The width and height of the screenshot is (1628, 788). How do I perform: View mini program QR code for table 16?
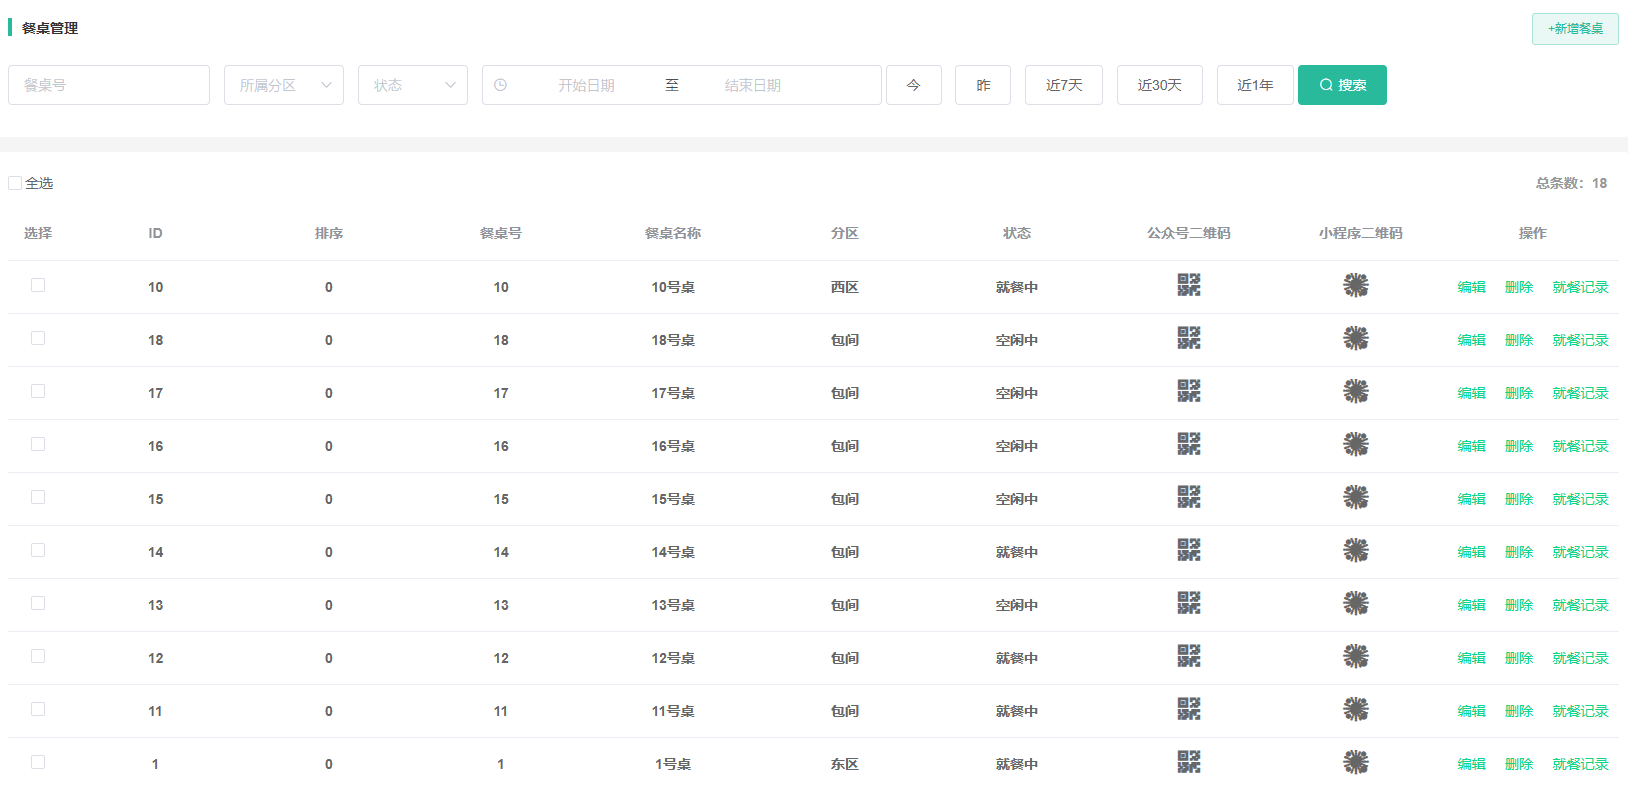click(1355, 445)
